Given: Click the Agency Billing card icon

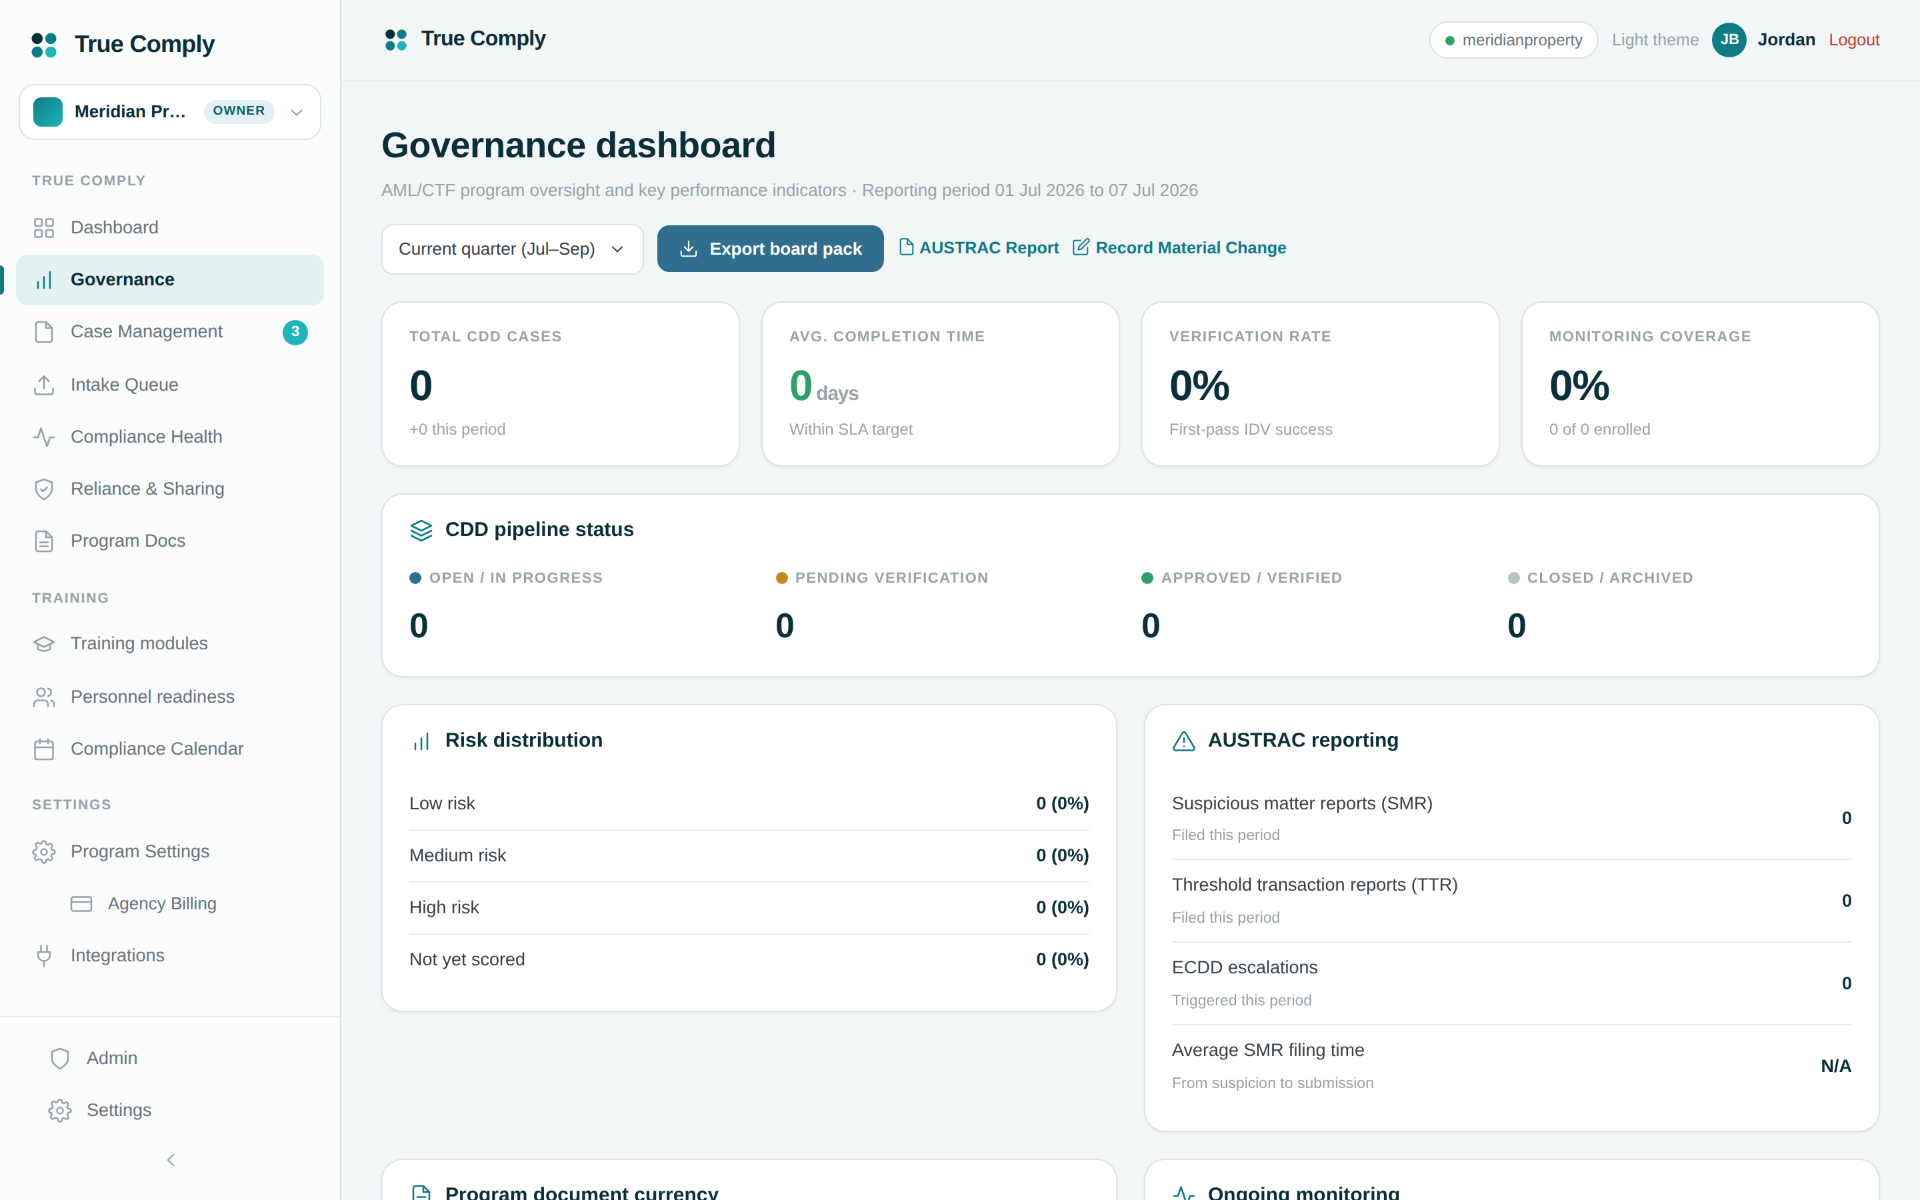Looking at the screenshot, I should 81,904.
